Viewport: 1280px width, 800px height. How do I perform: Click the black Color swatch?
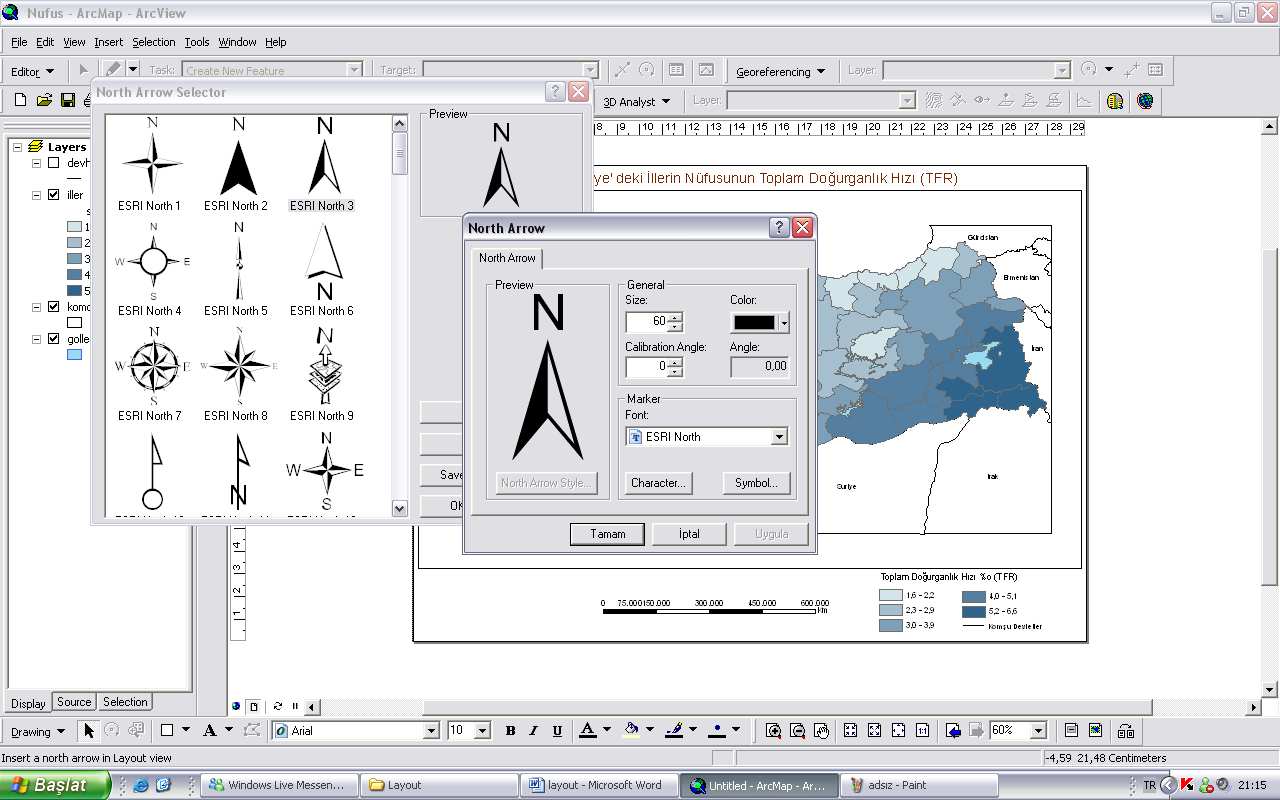point(755,323)
